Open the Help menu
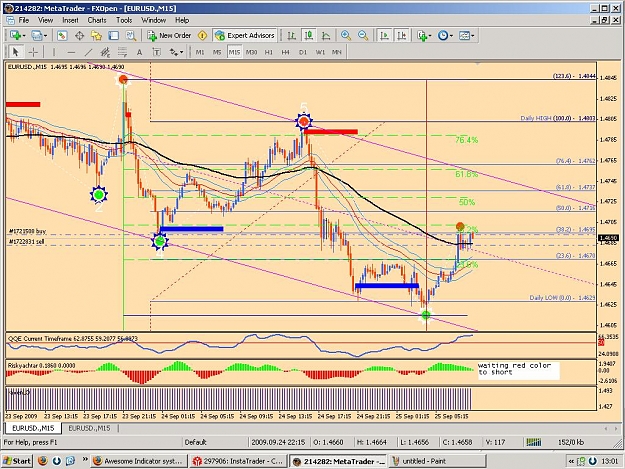 coord(182,20)
